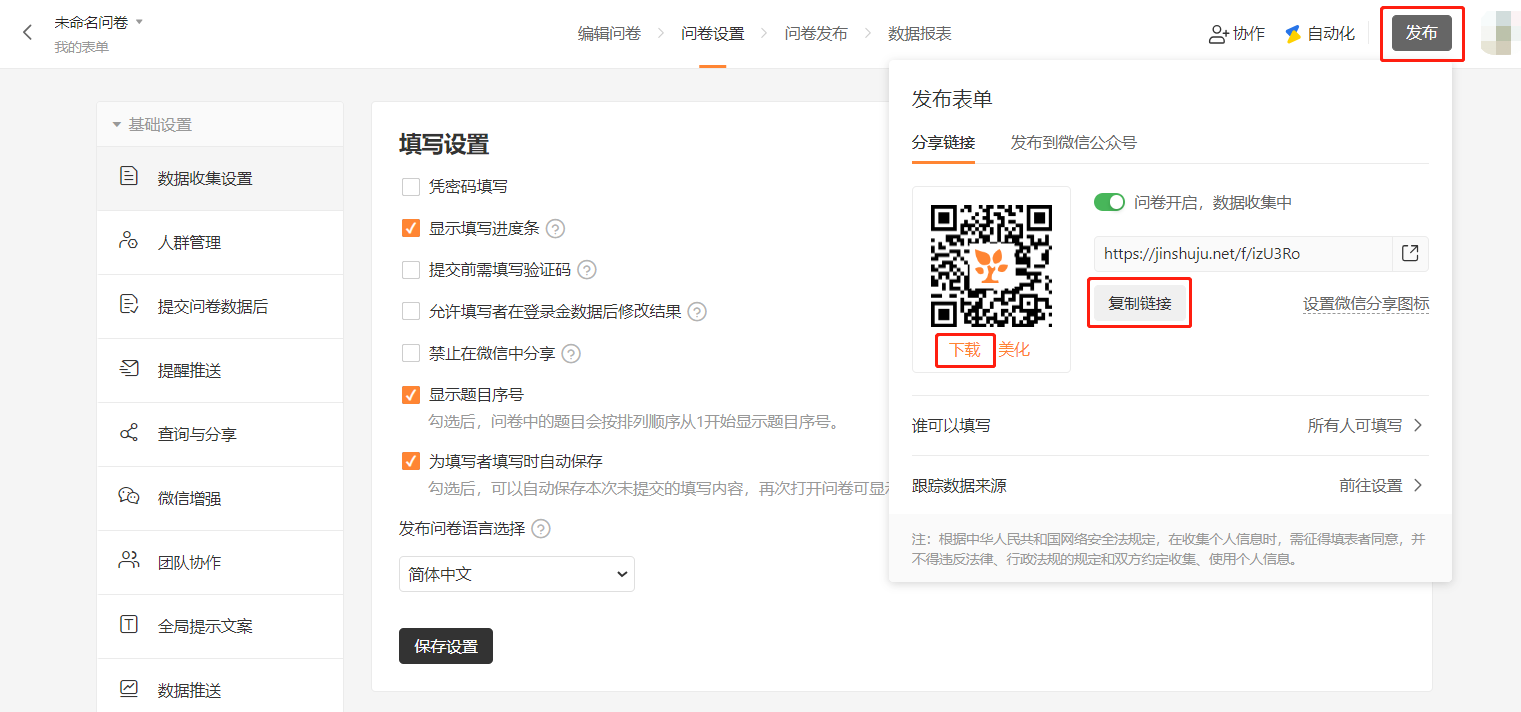
Task: Open 数据推送 in sidebar
Action: click(x=220, y=686)
